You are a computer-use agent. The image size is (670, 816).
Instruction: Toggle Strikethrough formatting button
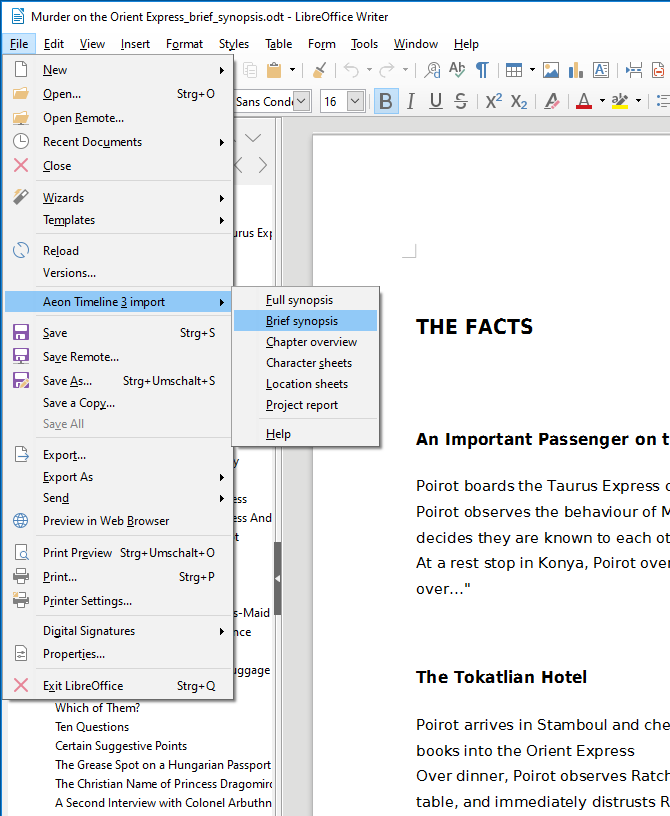coord(461,101)
